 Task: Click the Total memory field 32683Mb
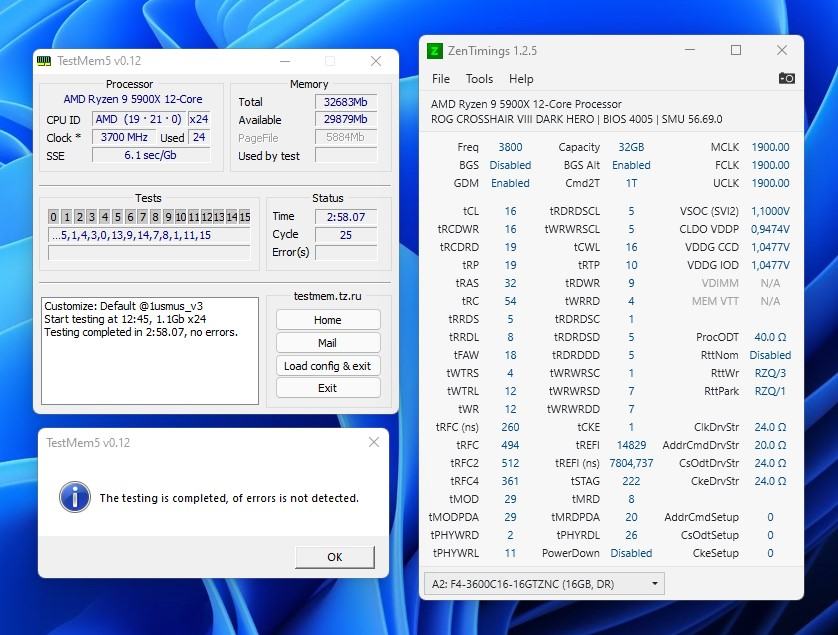point(346,102)
